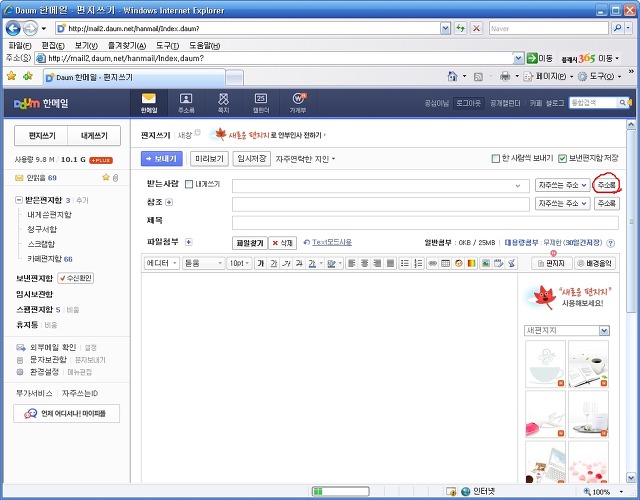This screenshot has width=640, height=500.
Task: Insert hyperlink icon in editor toolbar
Action: (432, 263)
